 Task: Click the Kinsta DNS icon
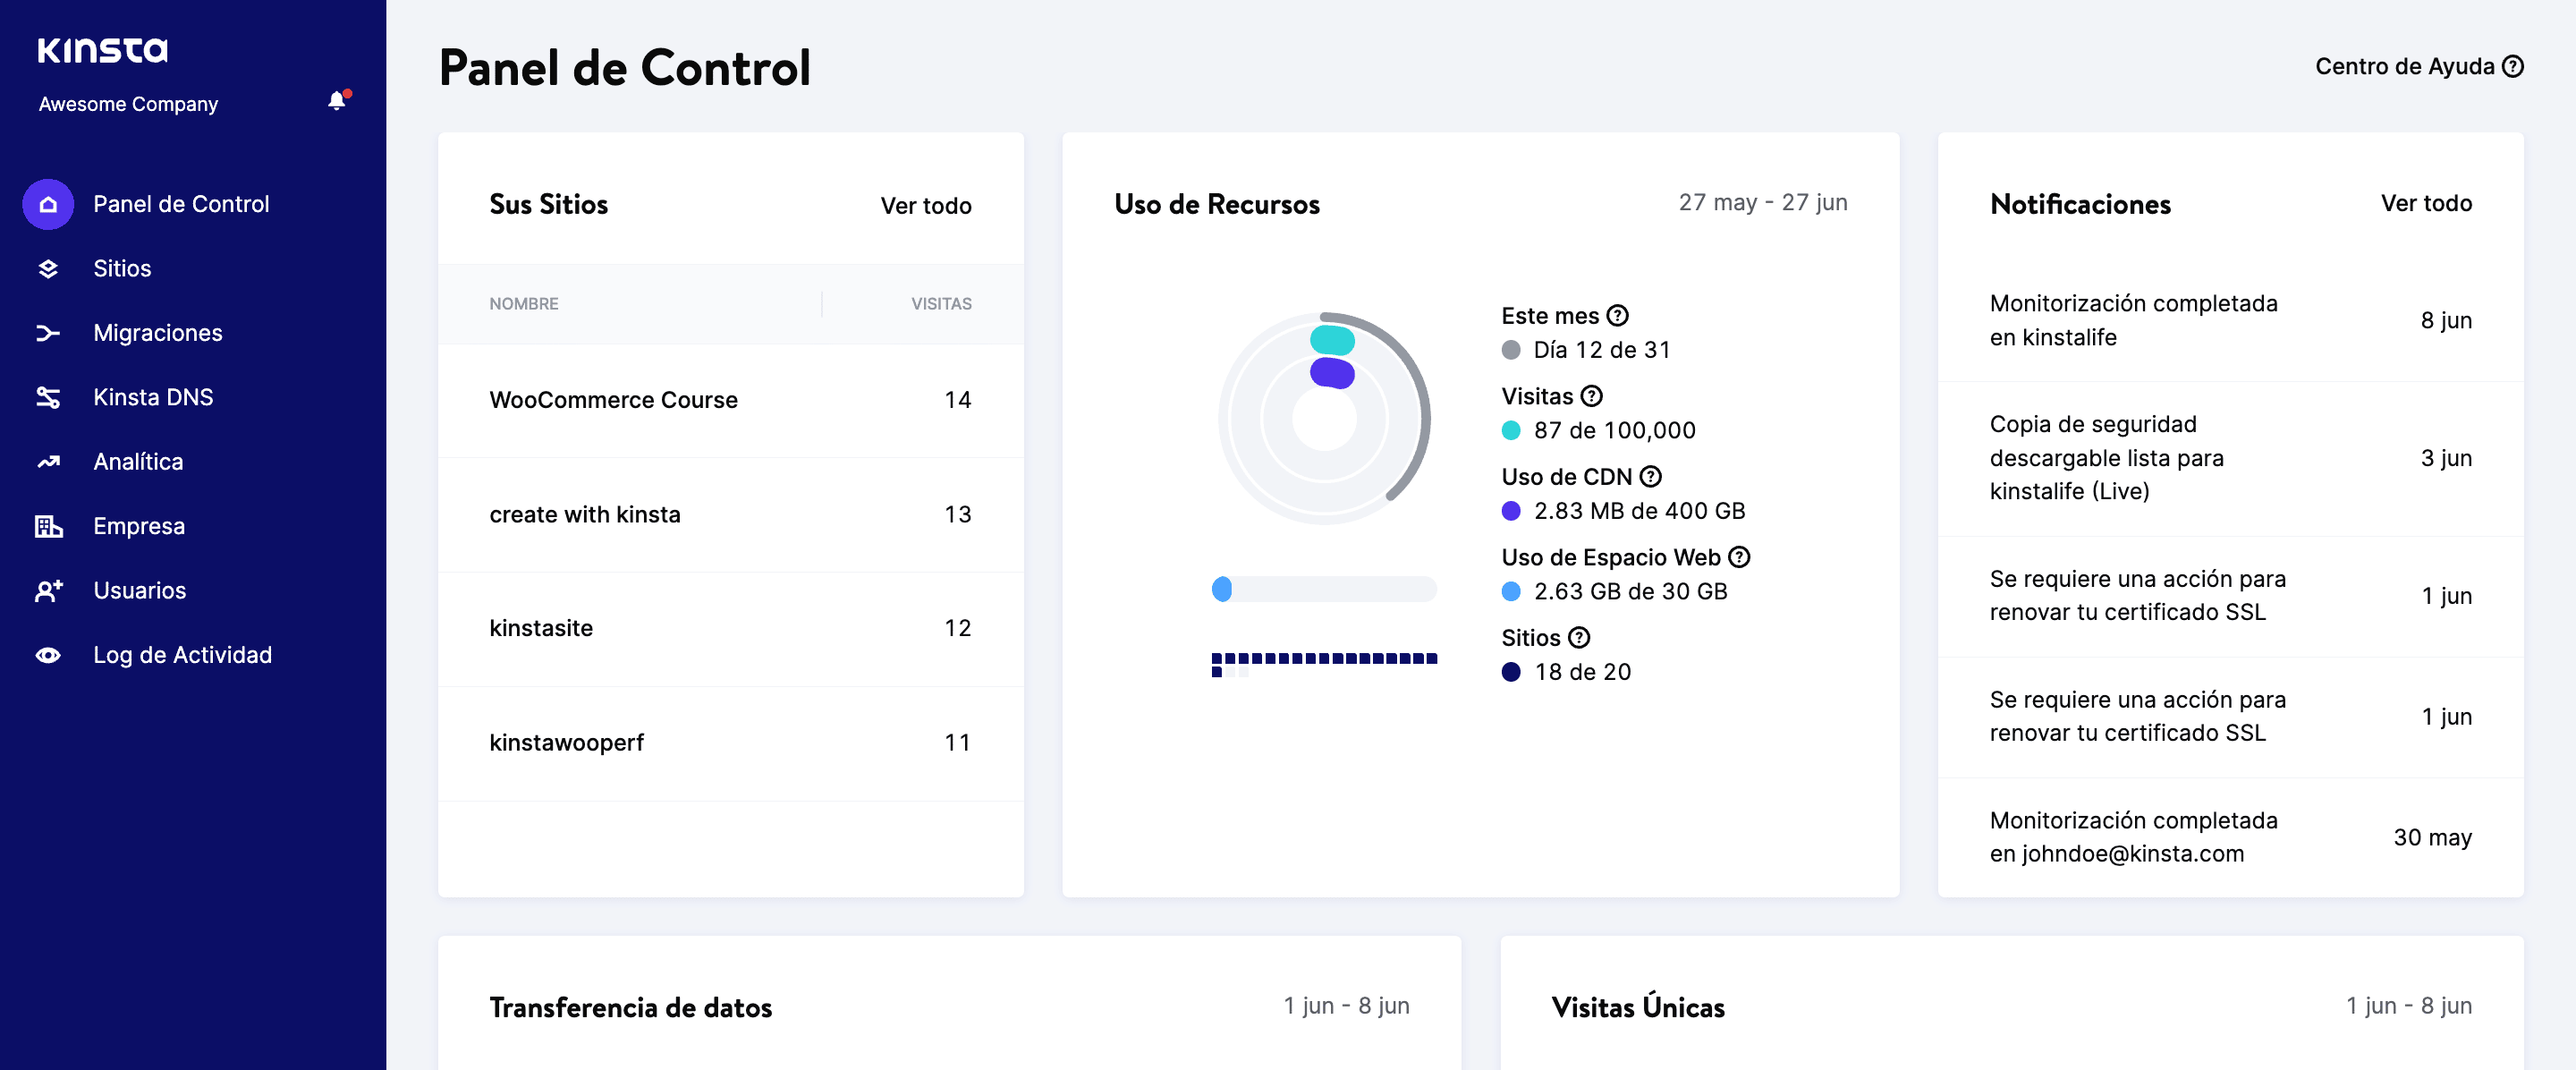48,398
